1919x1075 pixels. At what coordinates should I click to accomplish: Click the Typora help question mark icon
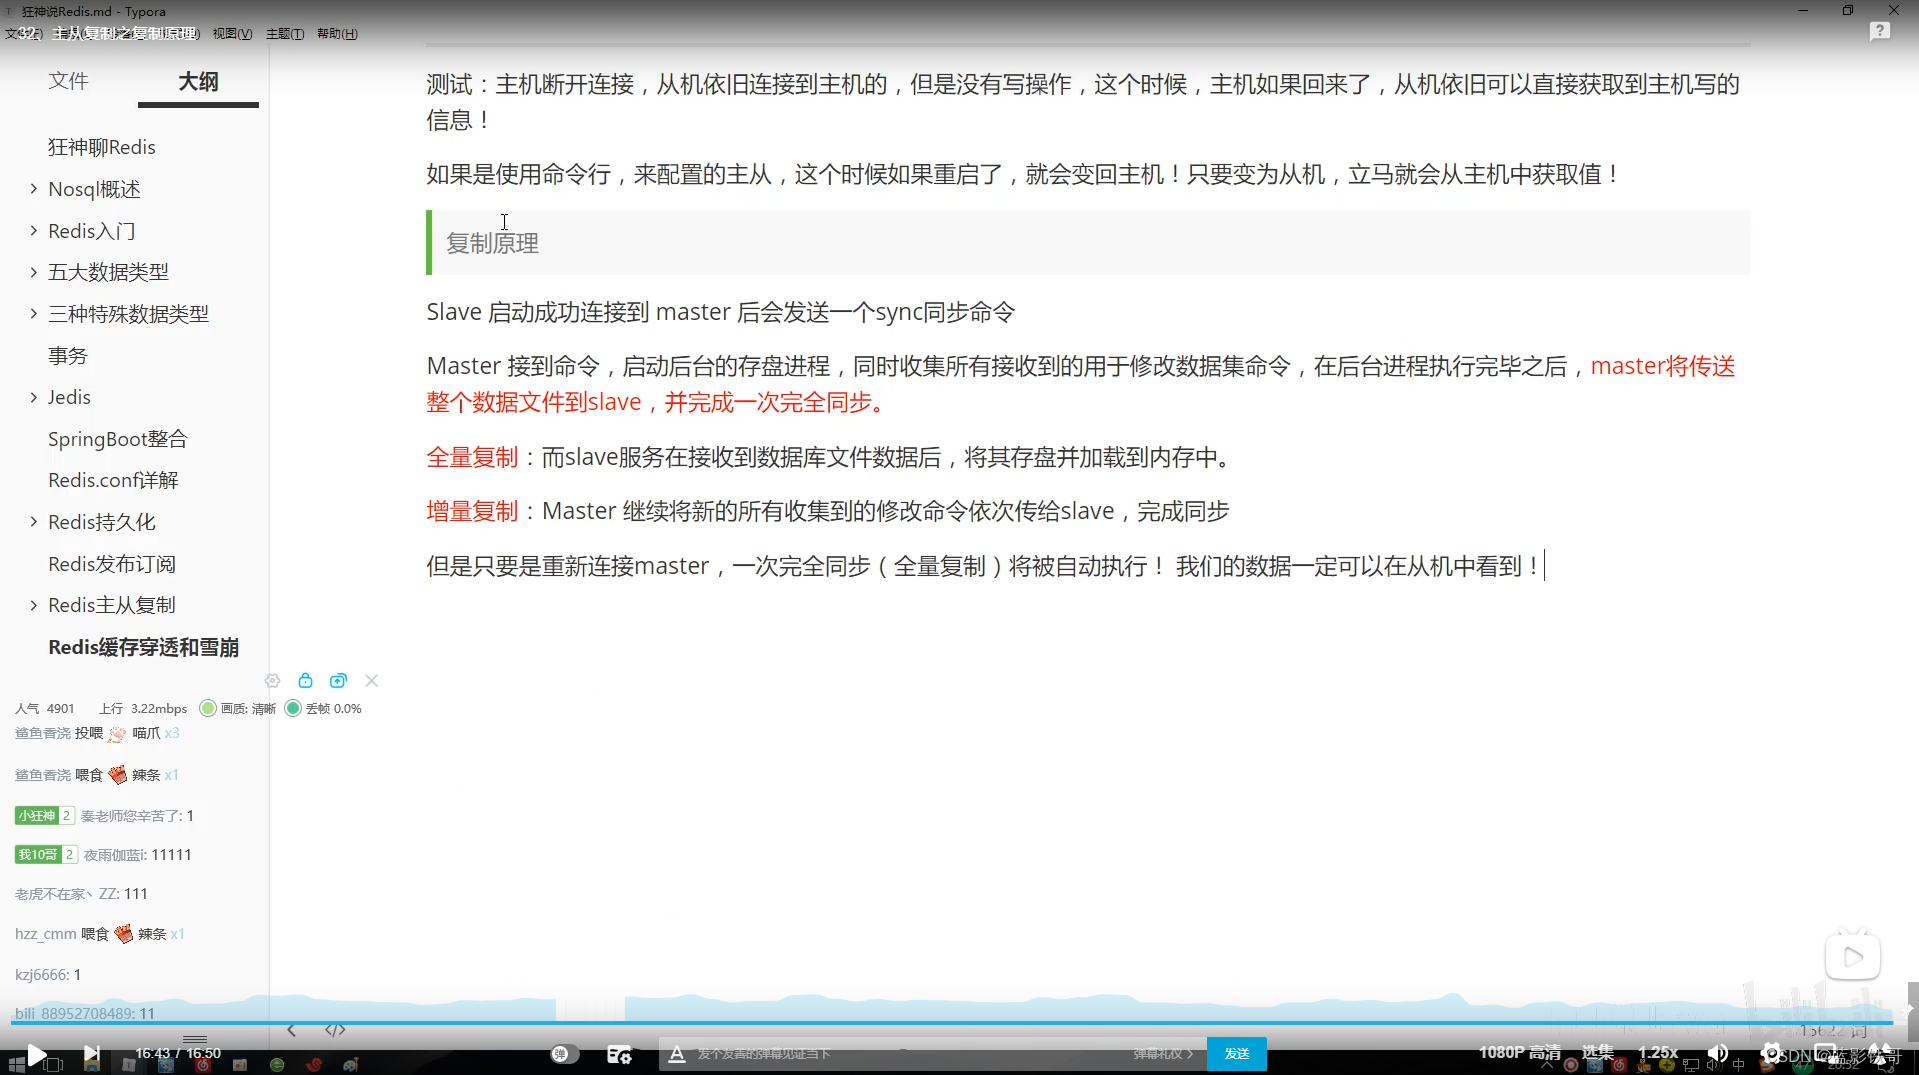[x=1879, y=32]
